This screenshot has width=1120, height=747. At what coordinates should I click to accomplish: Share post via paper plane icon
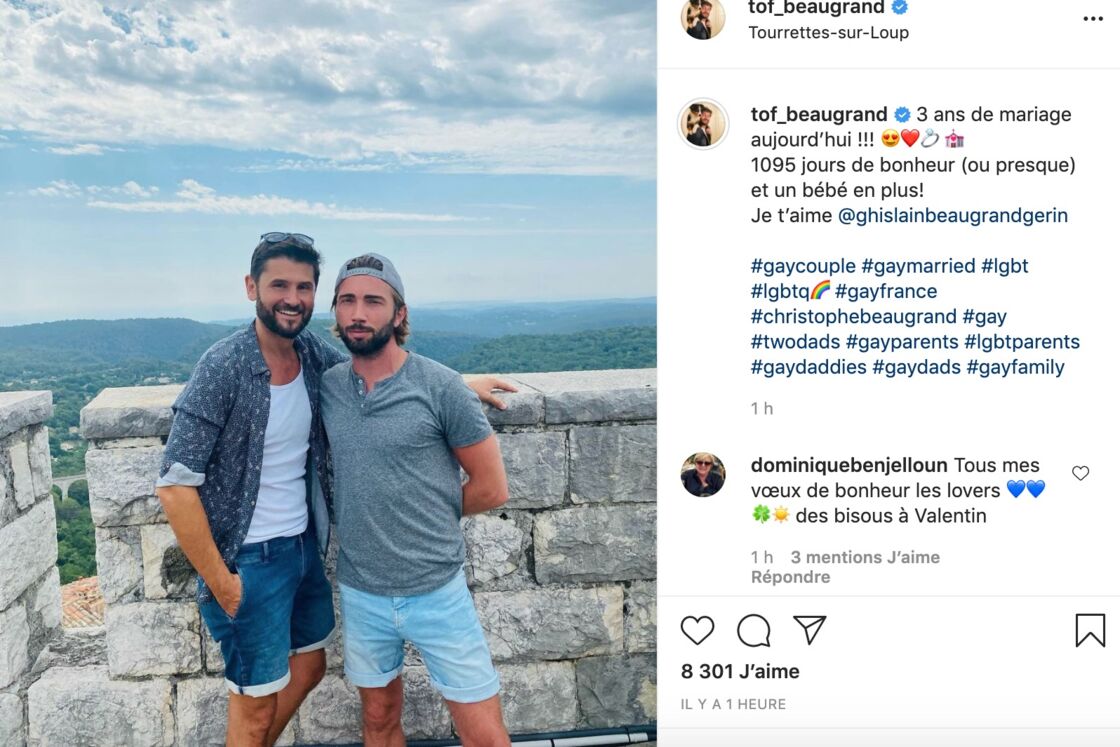[809, 630]
